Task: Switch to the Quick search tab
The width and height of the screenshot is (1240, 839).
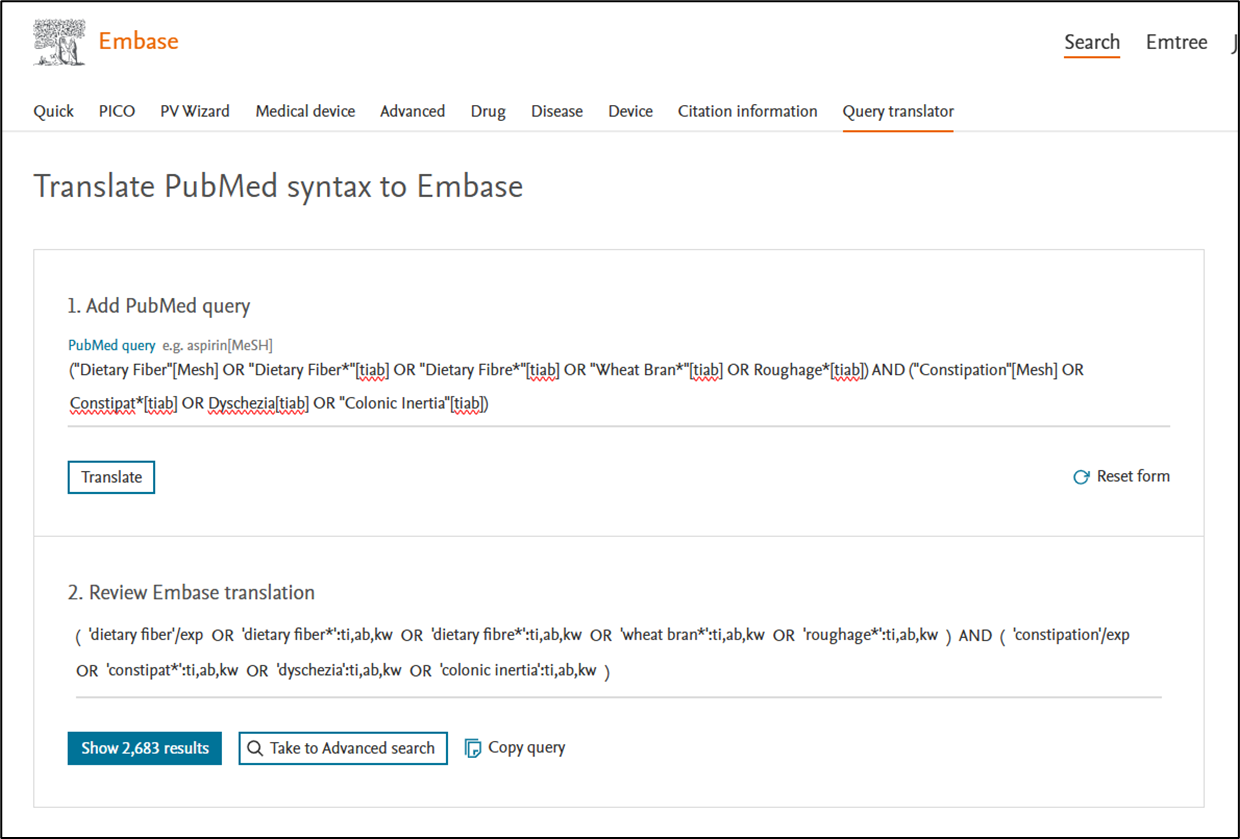Action: coord(54,111)
